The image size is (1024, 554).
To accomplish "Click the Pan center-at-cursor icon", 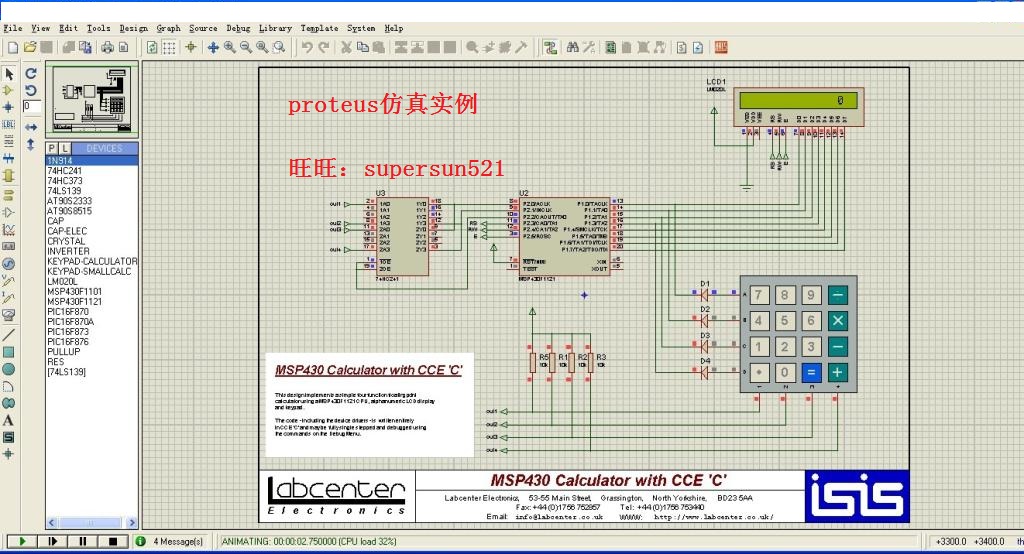I will (213, 47).
